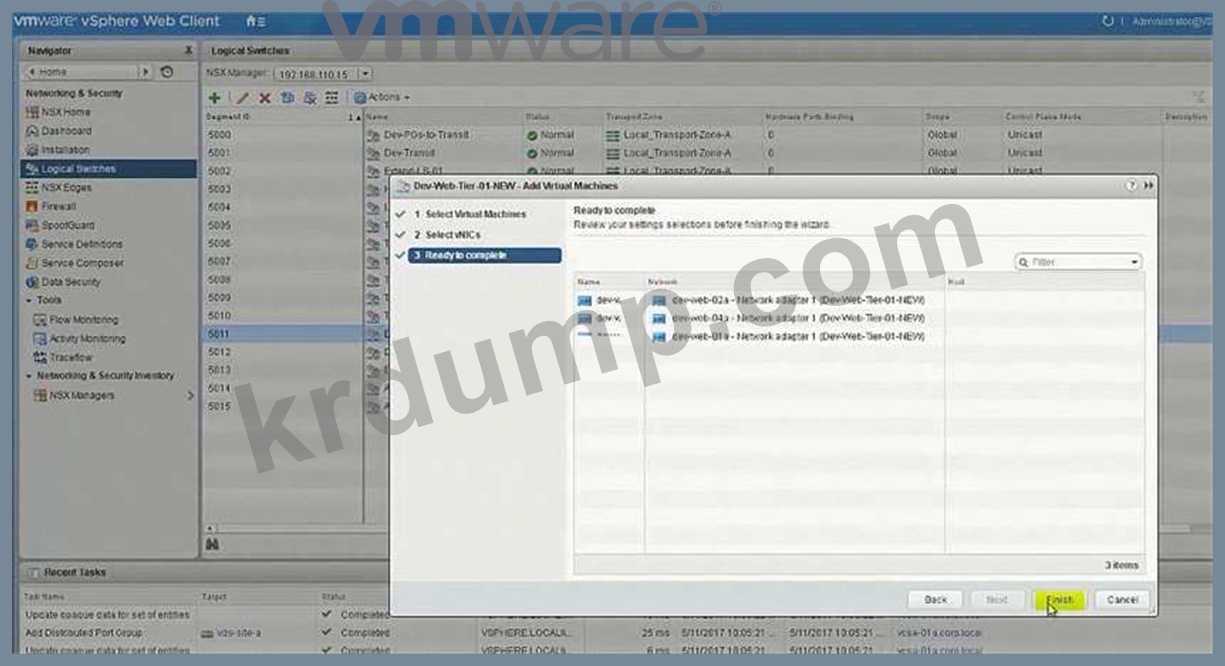Open Activity Monitoring under Tools
This screenshot has height=666, width=1225.
click(x=87, y=339)
